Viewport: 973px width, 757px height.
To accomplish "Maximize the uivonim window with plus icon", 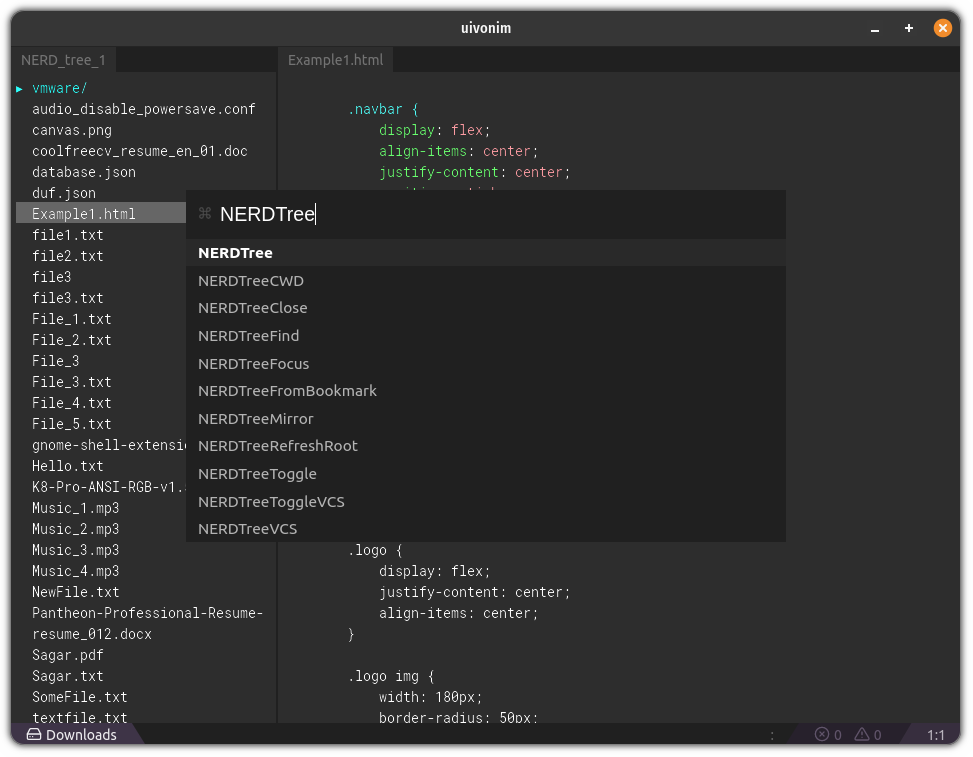I will point(909,29).
